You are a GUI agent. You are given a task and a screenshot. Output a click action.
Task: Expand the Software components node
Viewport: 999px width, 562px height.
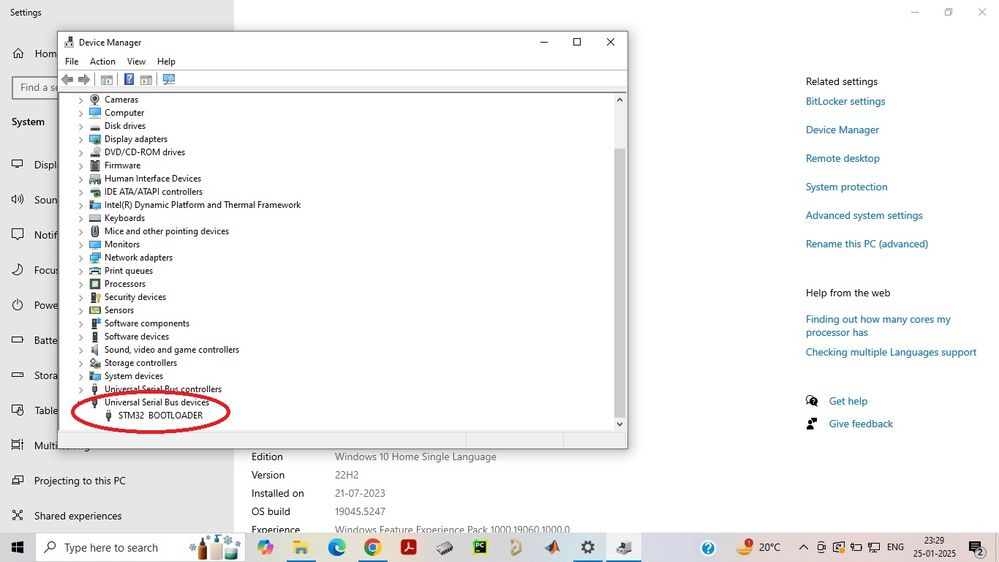[x=81, y=324]
